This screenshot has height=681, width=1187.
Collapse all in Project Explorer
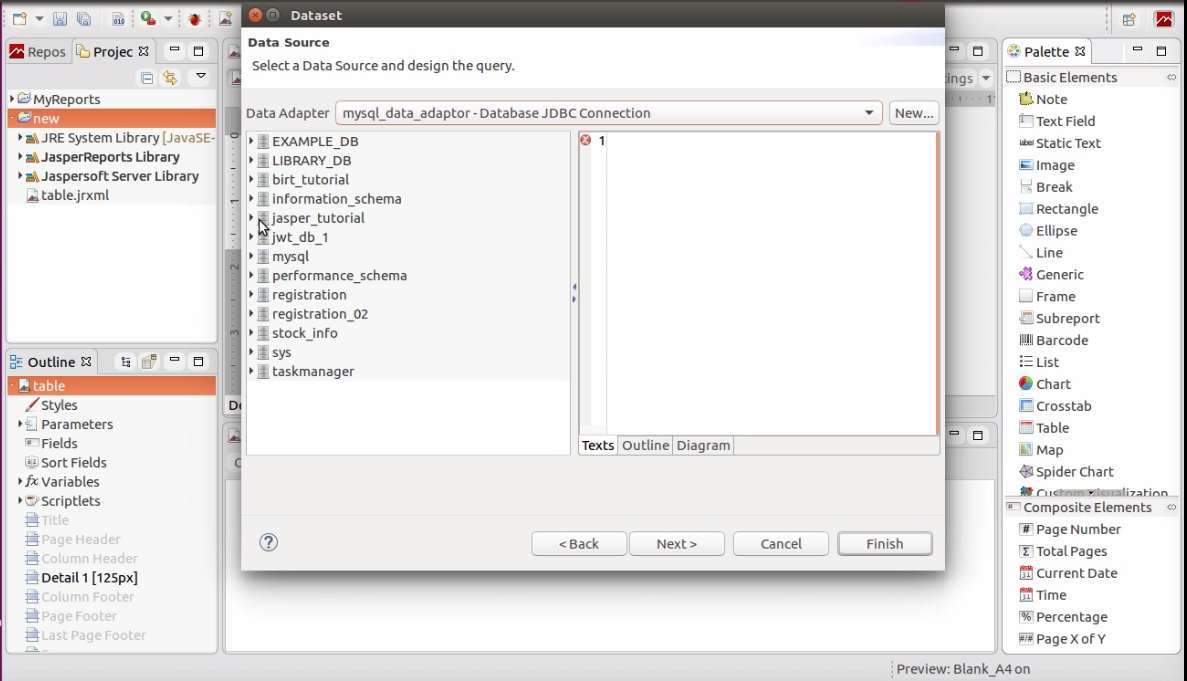[x=147, y=77]
